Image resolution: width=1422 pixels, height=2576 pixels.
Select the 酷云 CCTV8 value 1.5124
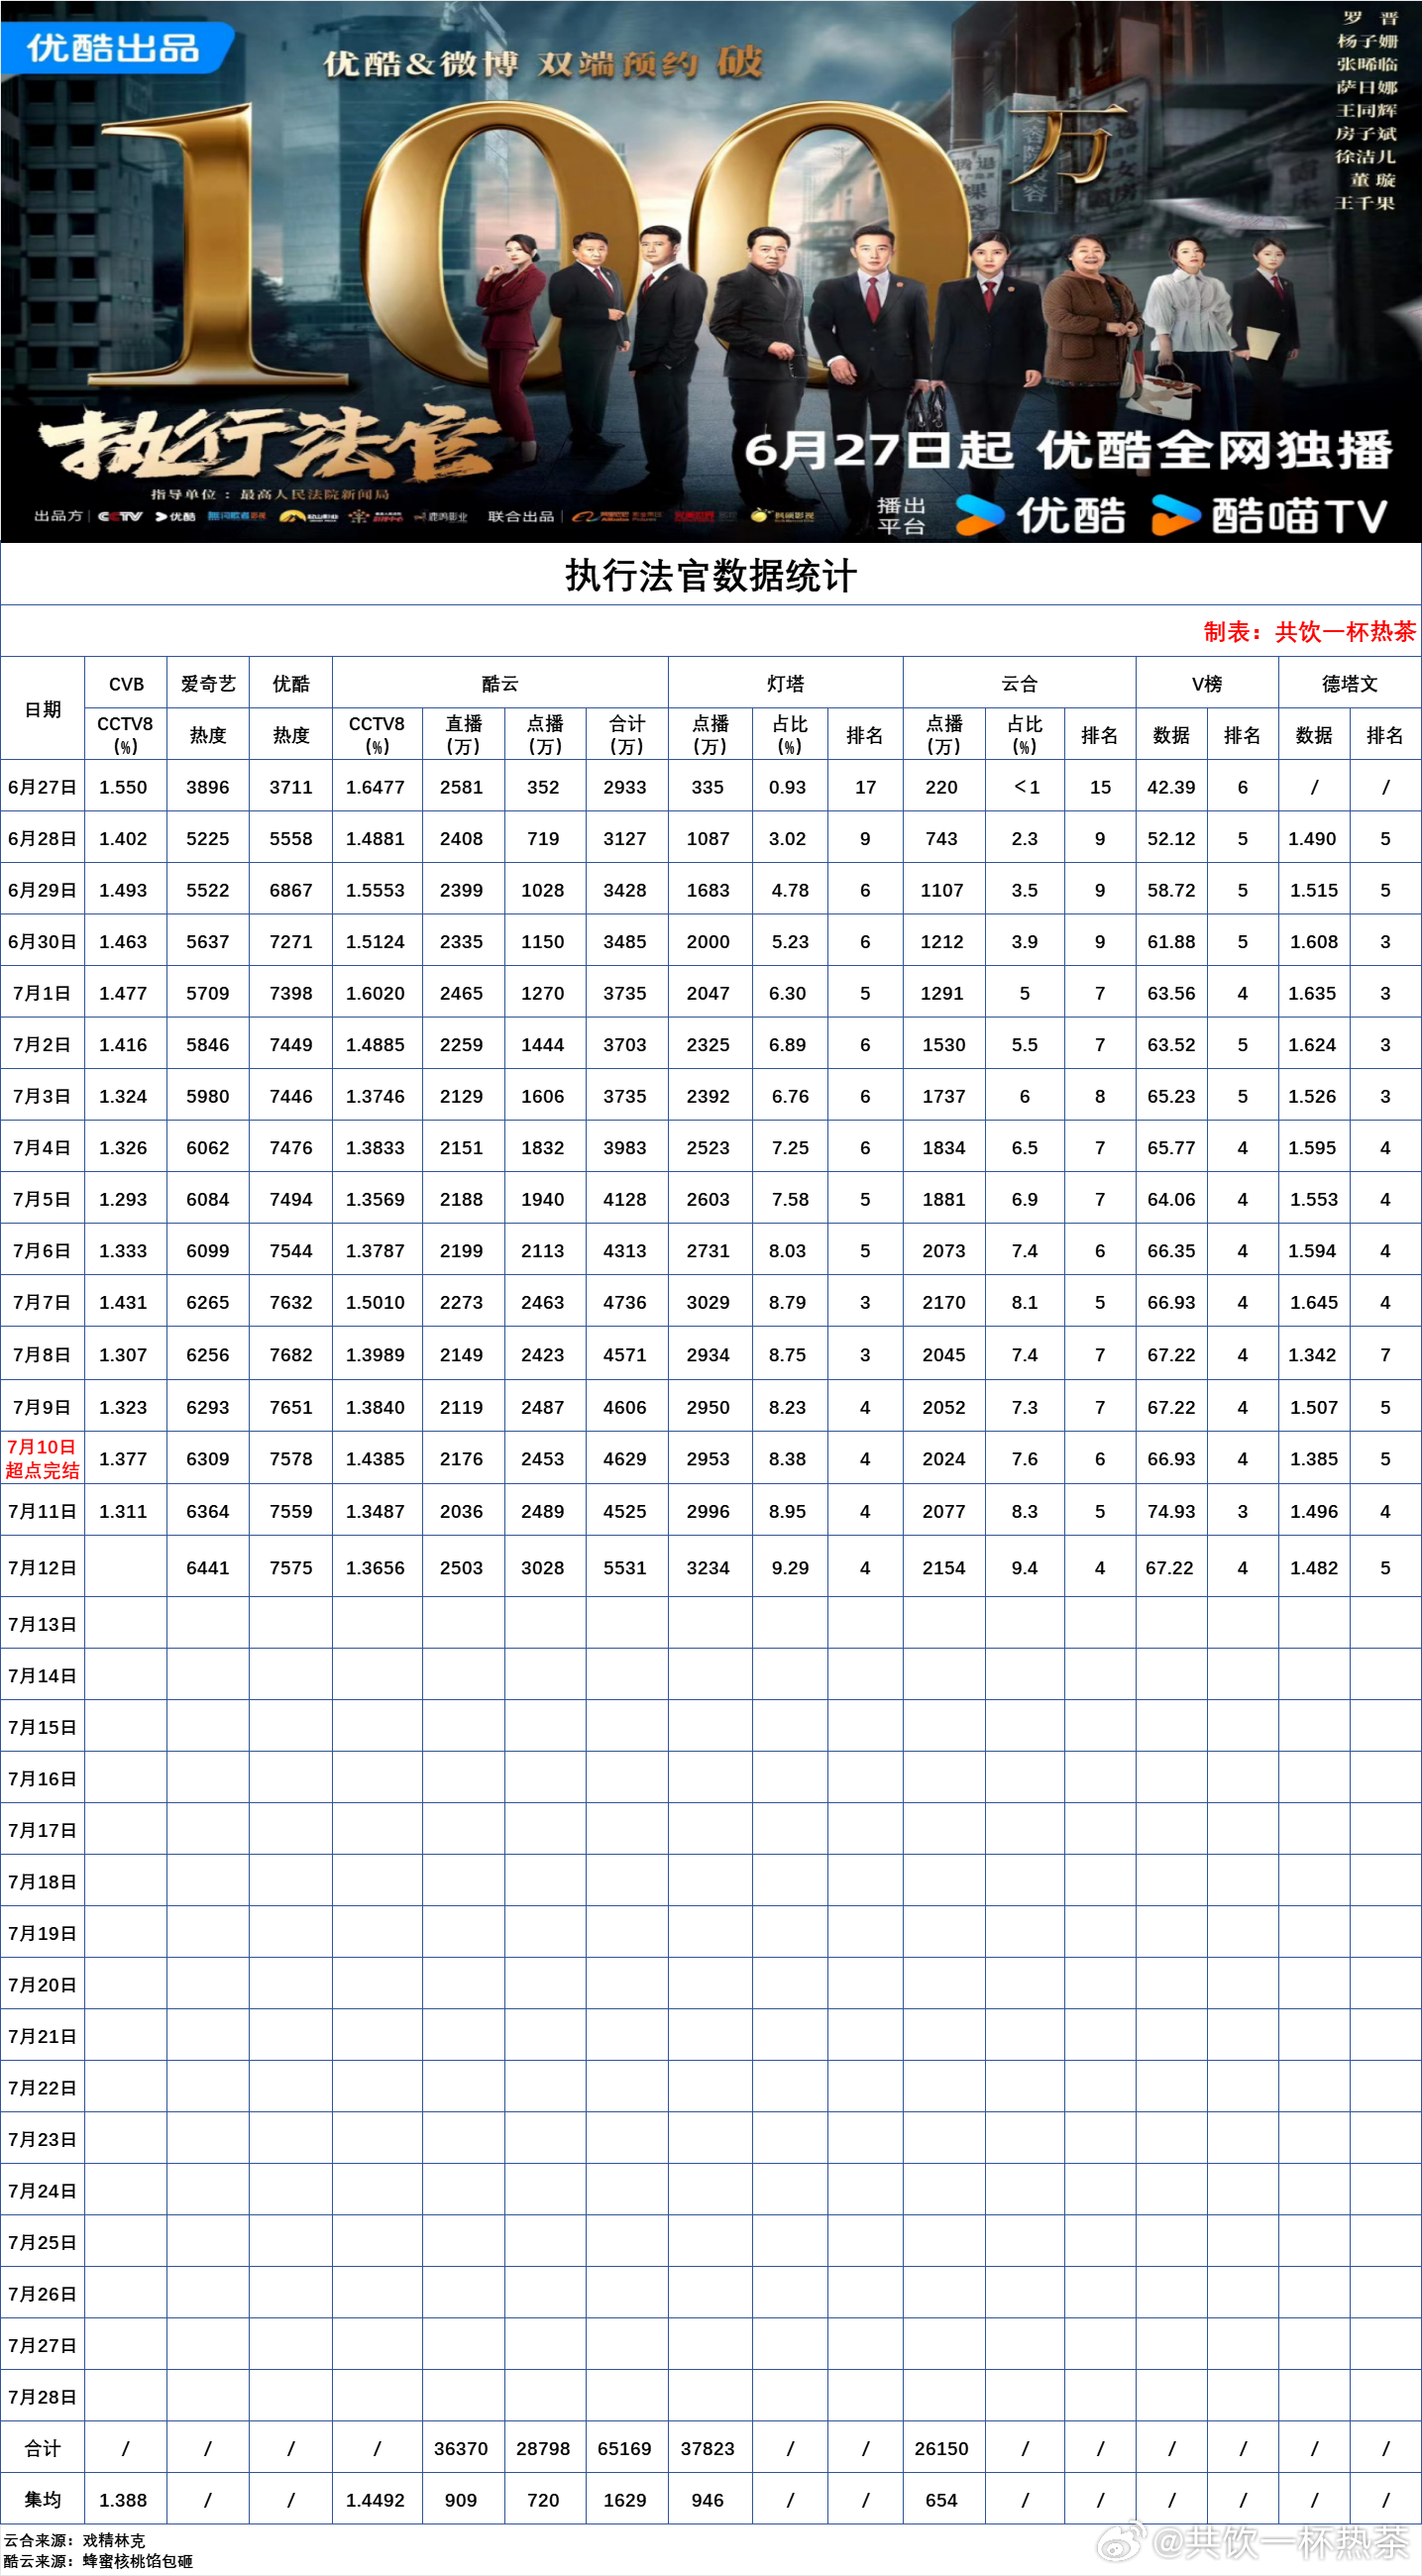pos(376,942)
